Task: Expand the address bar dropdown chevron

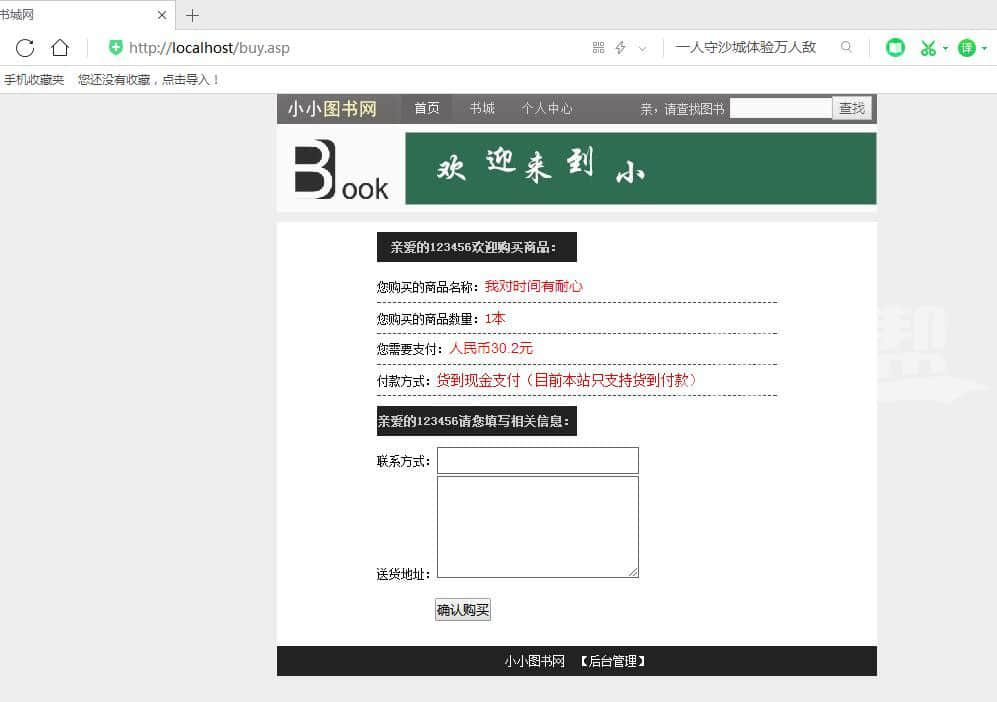Action: point(642,48)
